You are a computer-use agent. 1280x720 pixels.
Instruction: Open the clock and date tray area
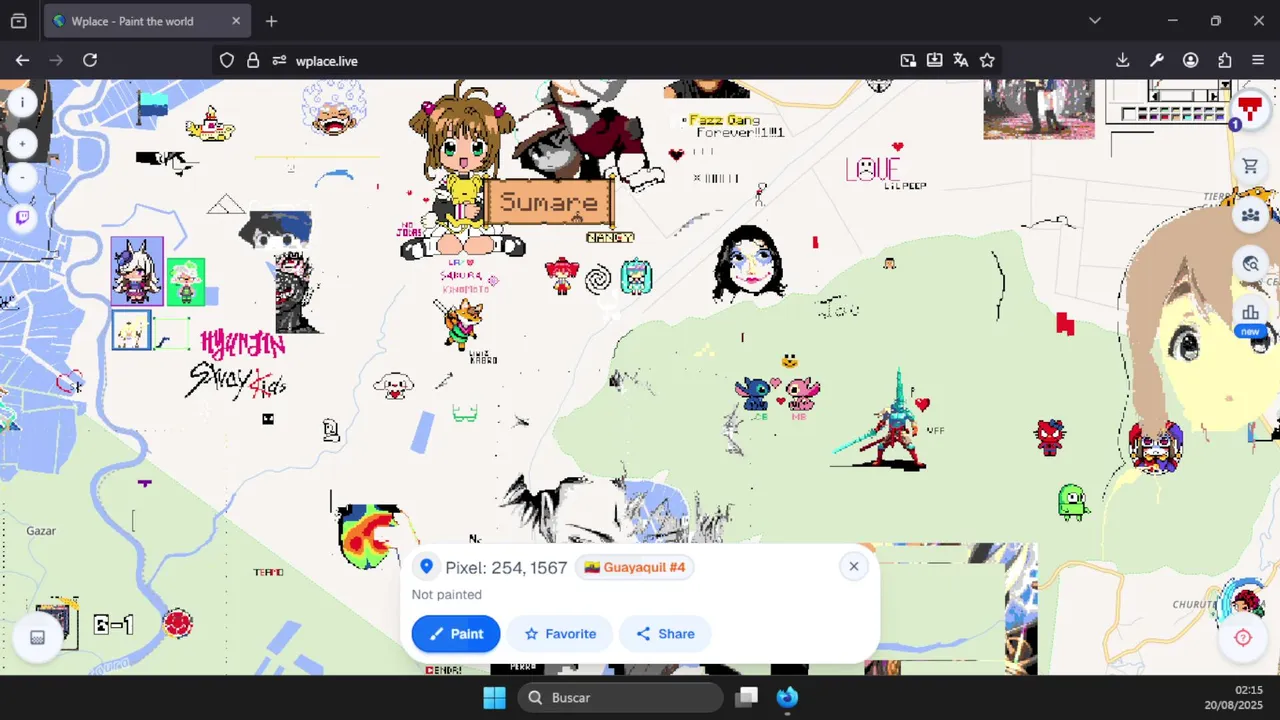click(x=1234, y=698)
